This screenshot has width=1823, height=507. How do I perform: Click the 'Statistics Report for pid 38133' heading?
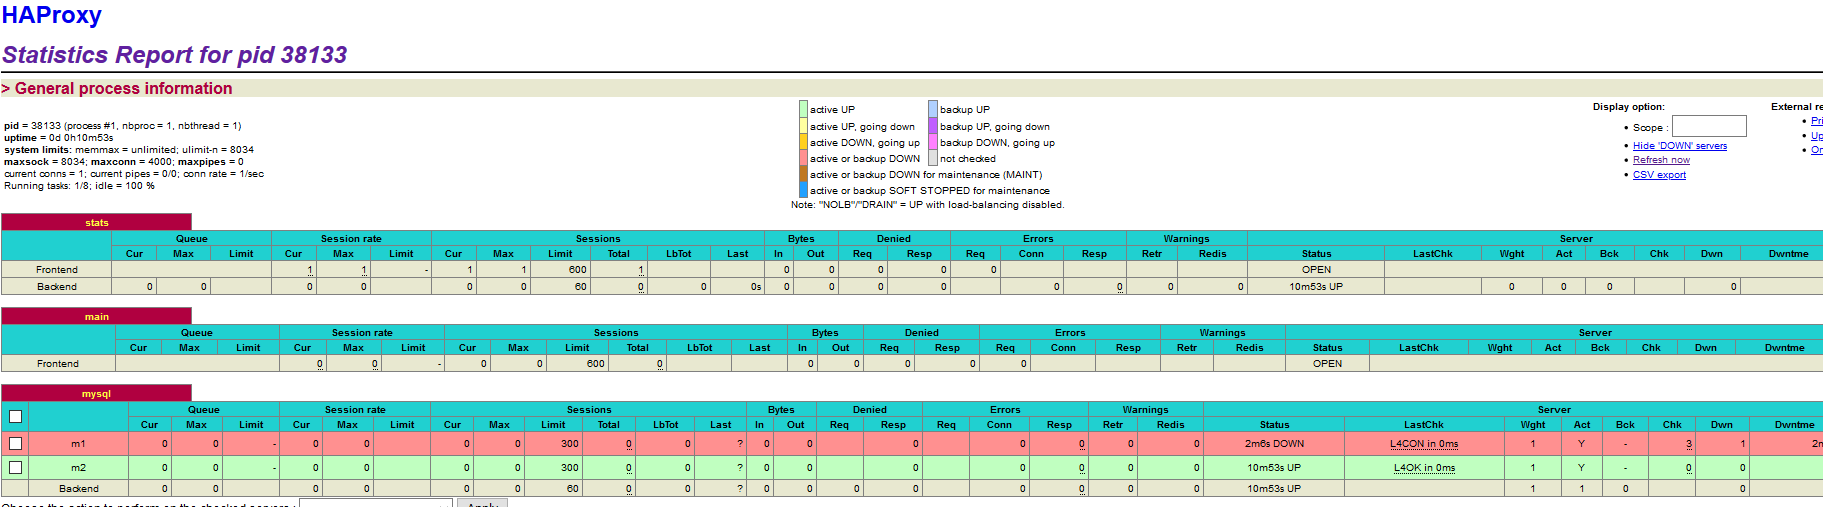click(x=174, y=54)
